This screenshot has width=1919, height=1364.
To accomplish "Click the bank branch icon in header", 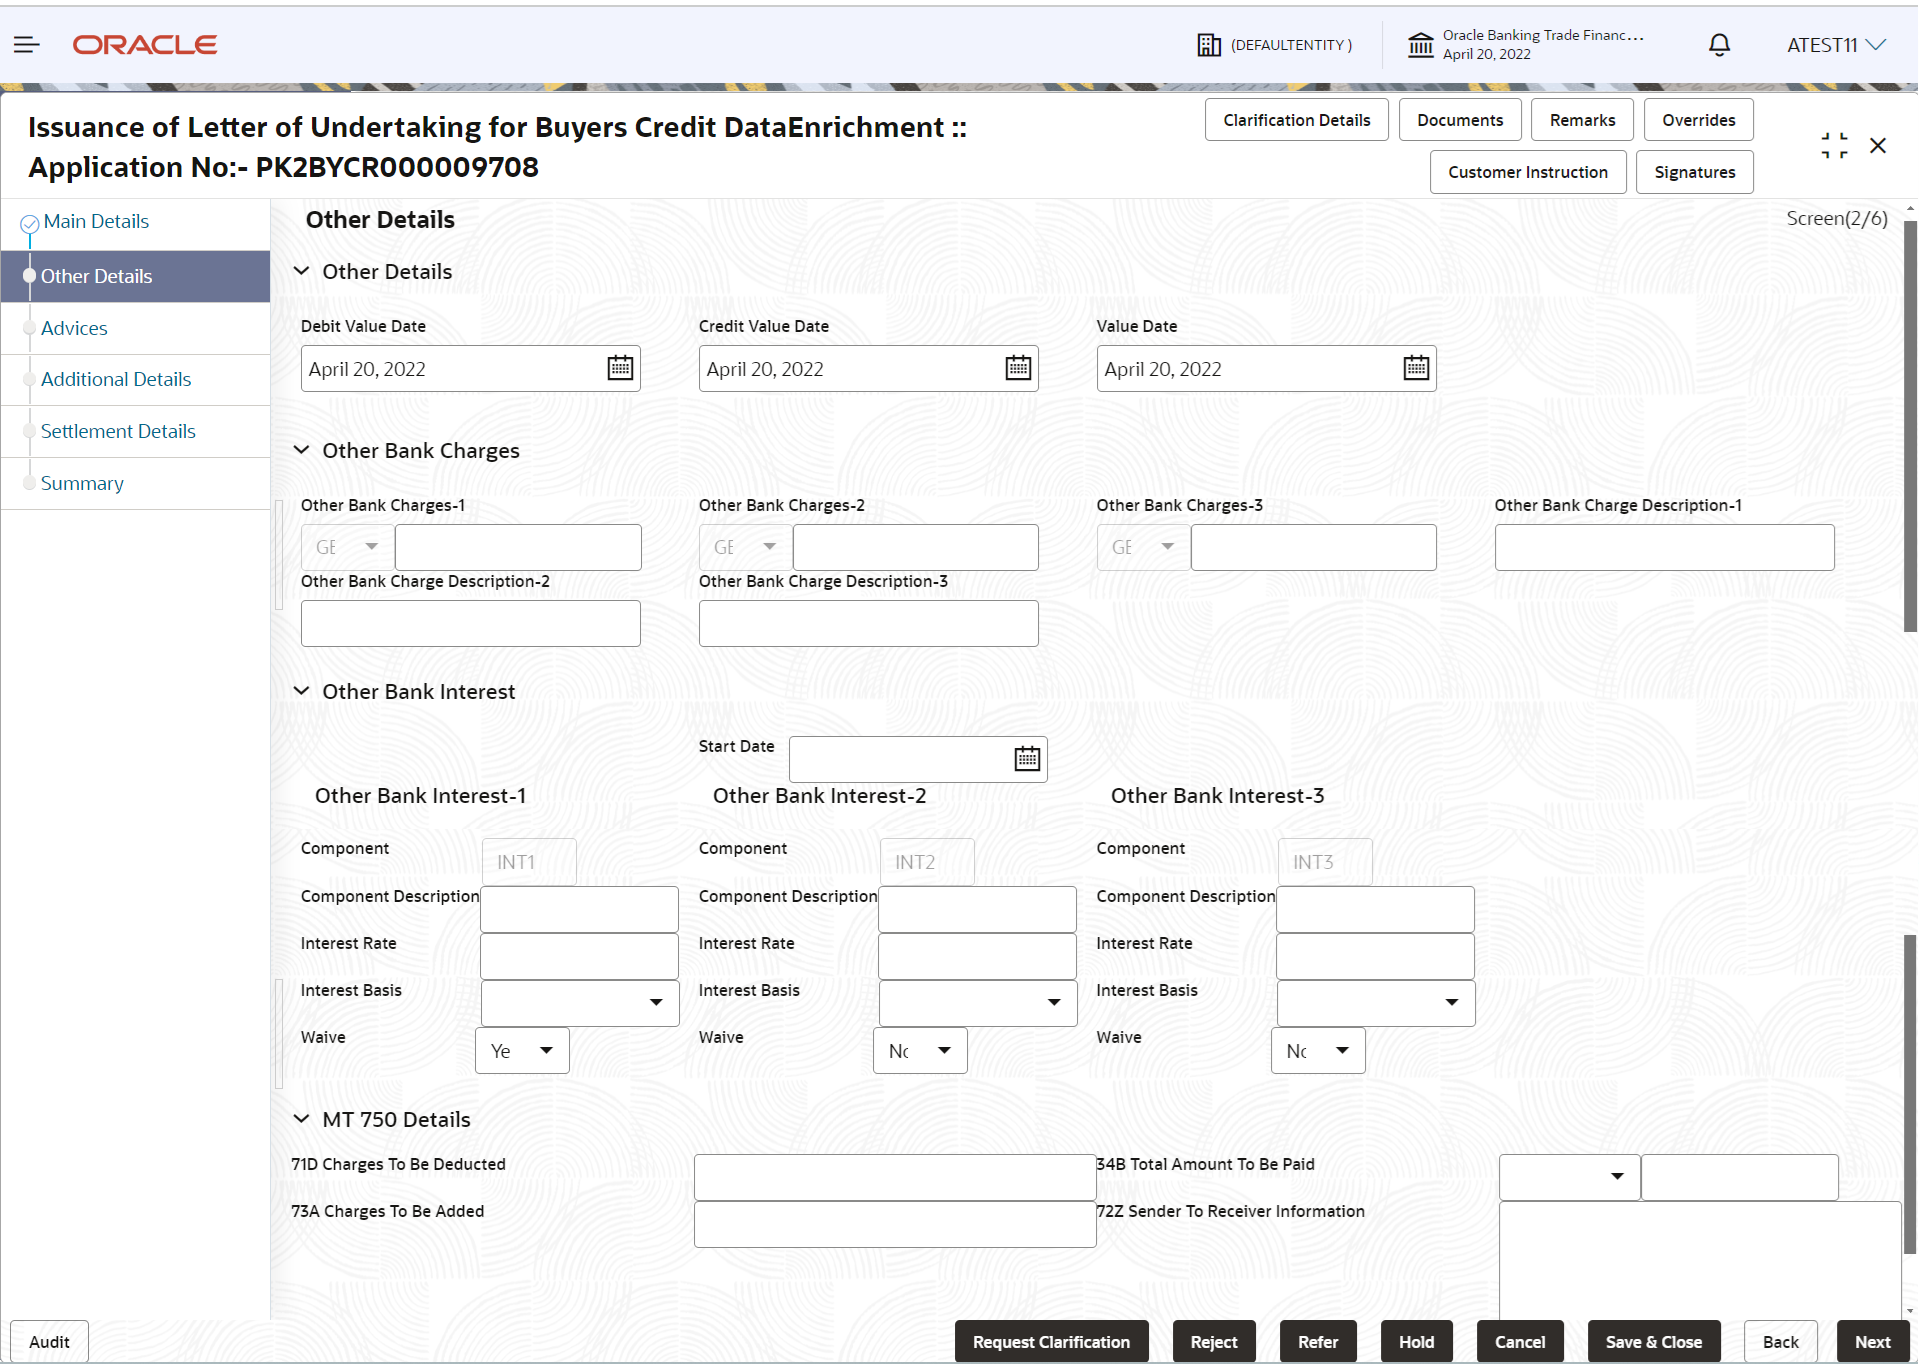I will click(1420, 45).
